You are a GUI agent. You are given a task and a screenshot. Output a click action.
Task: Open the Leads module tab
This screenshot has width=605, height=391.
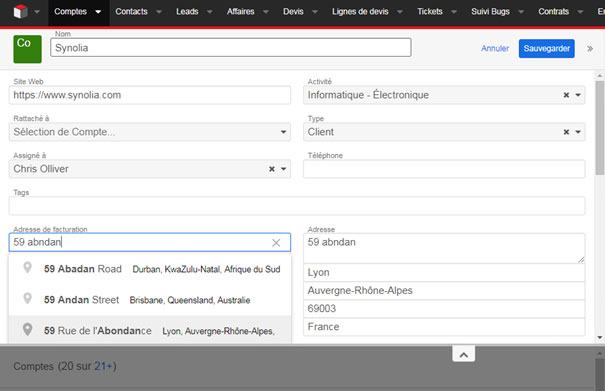tap(187, 12)
